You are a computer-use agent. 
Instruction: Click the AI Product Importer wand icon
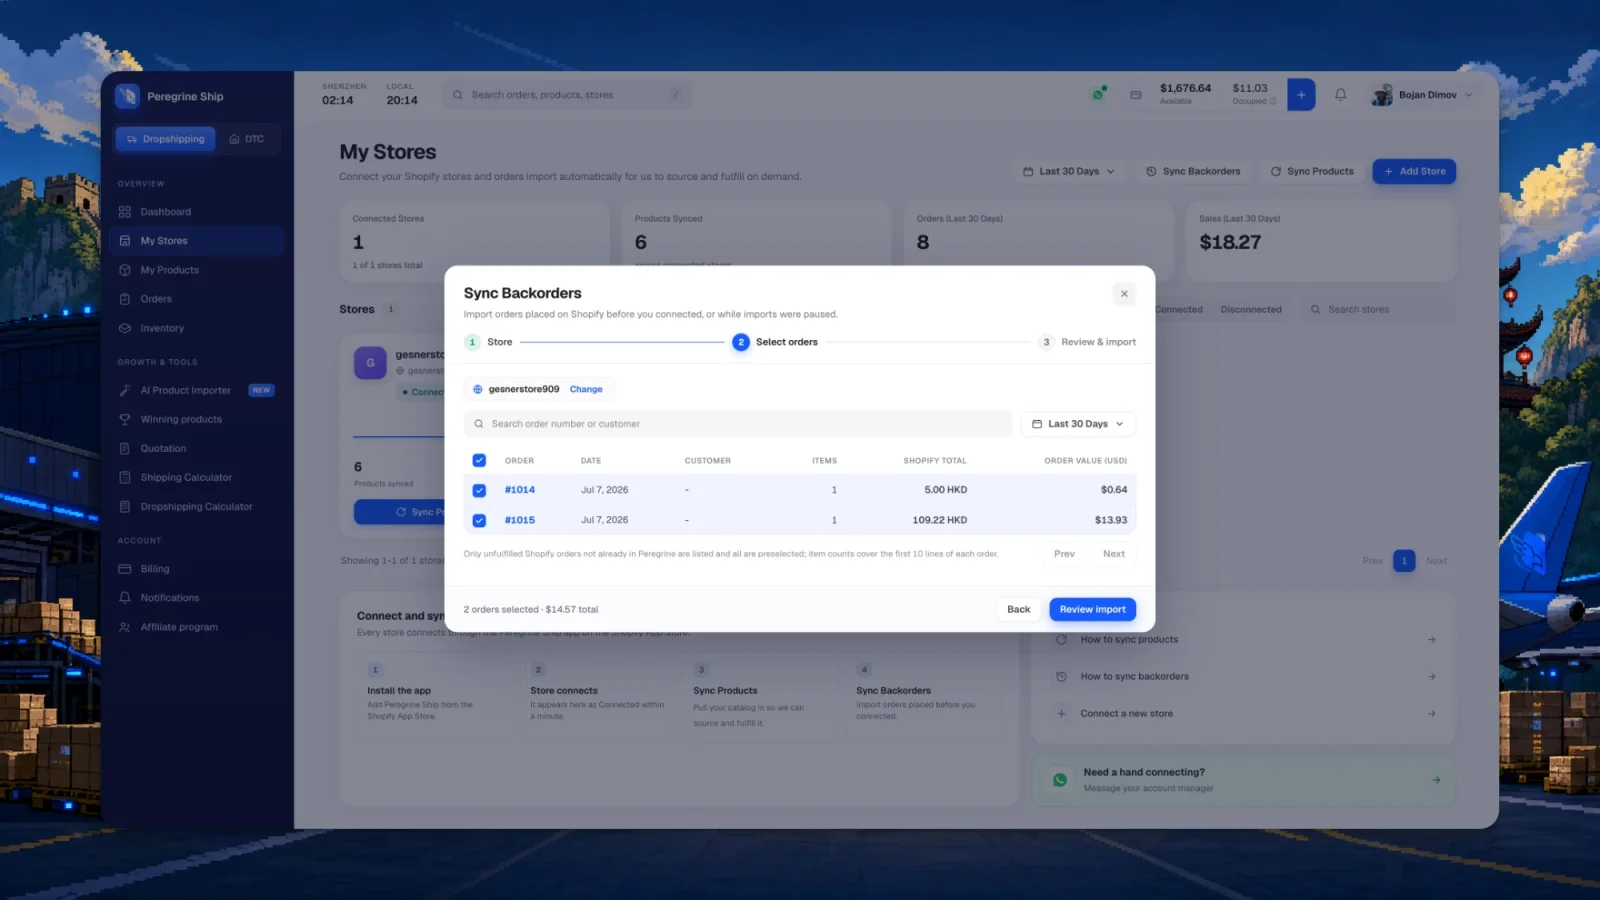click(125, 391)
